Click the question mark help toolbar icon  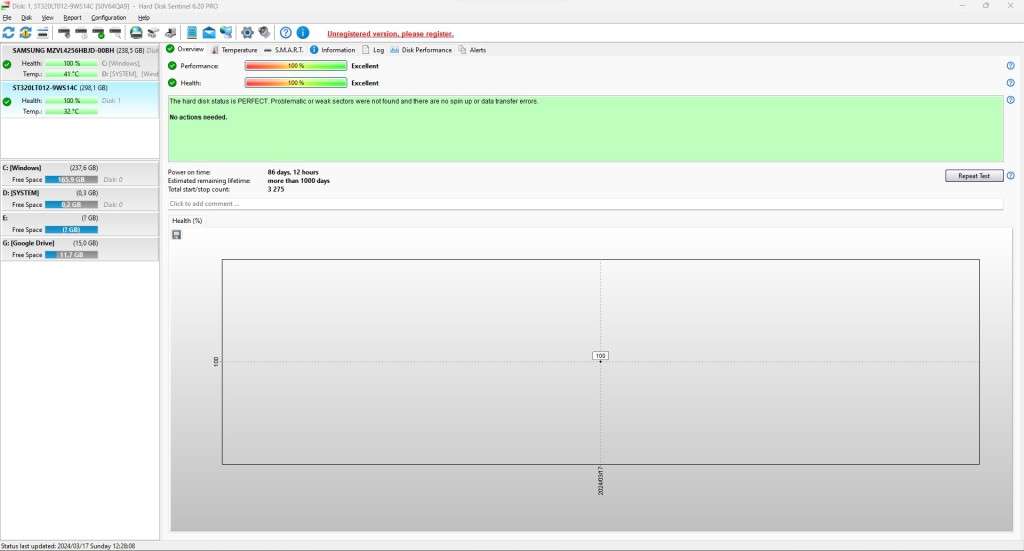click(286, 33)
